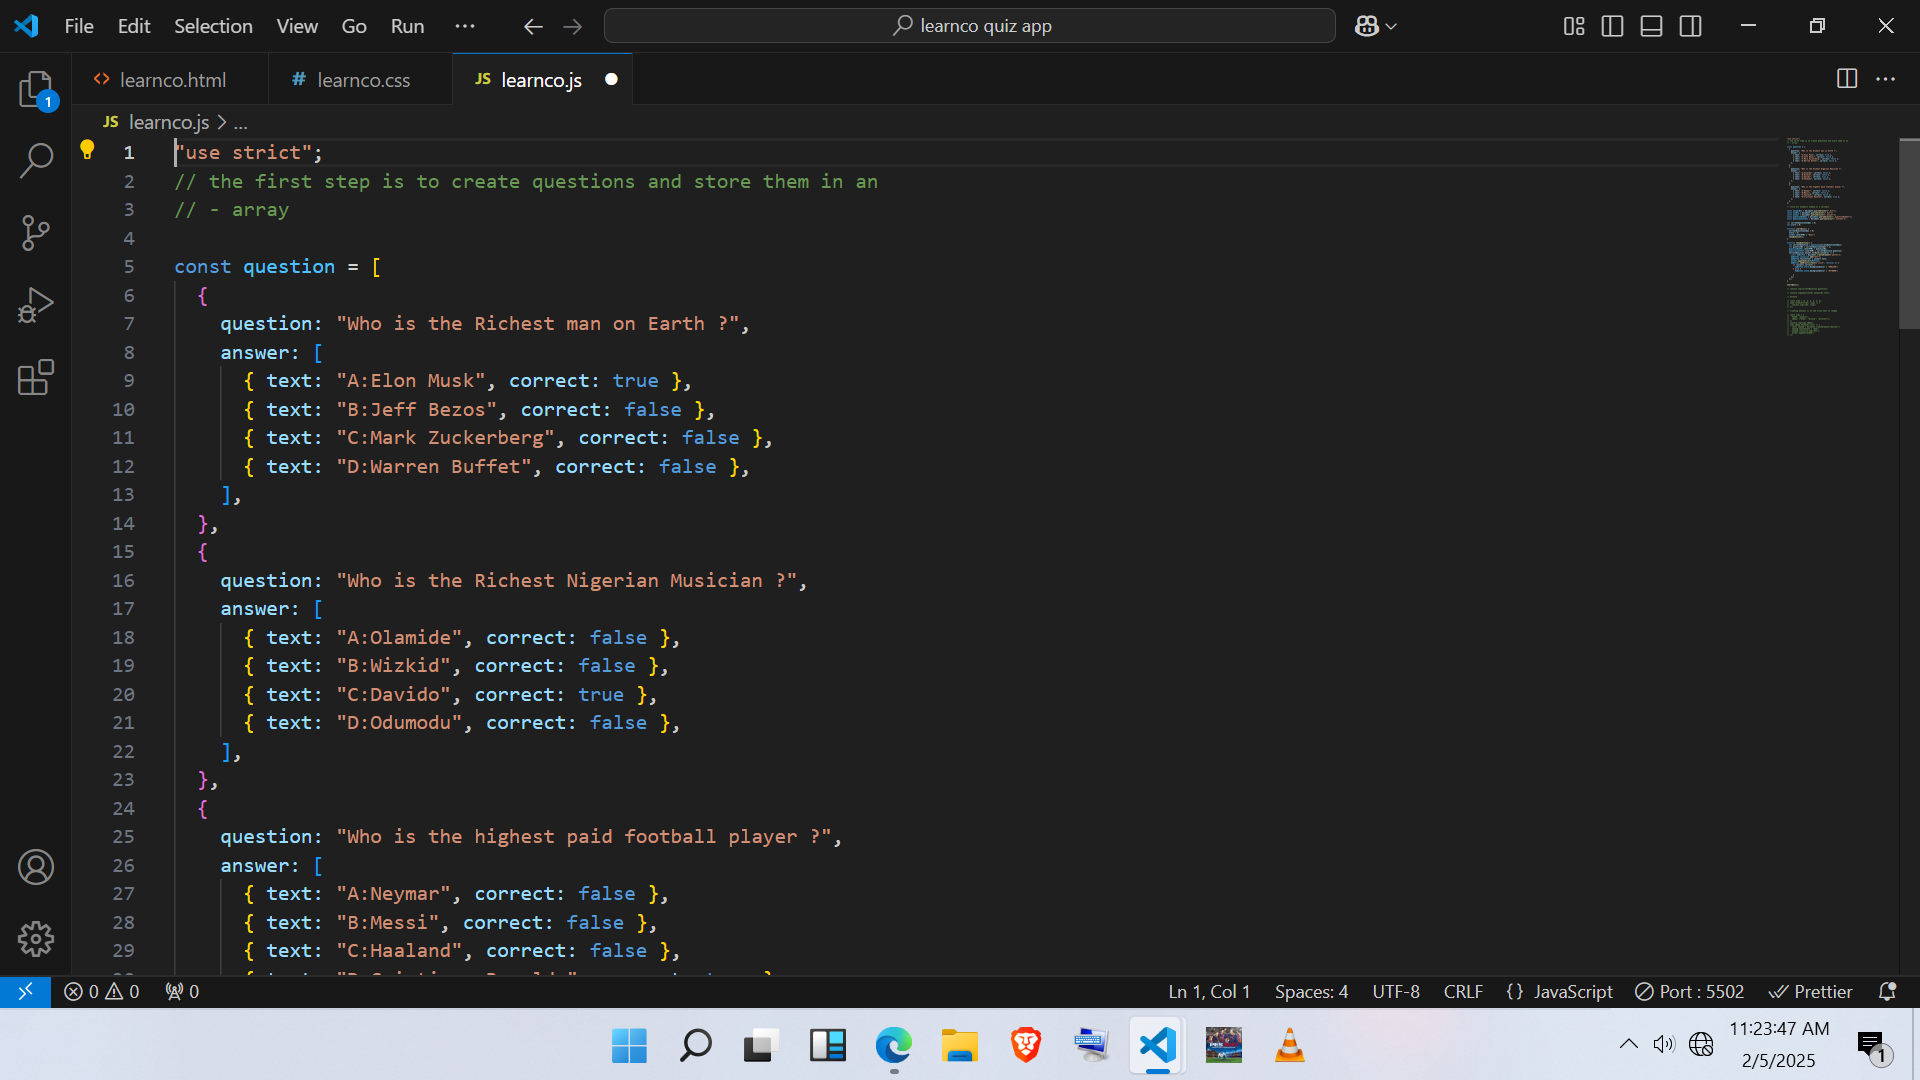Change end of line sequence CRLF
The width and height of the screenshot is (1920, 1080).
click(x=1463, y=991)
